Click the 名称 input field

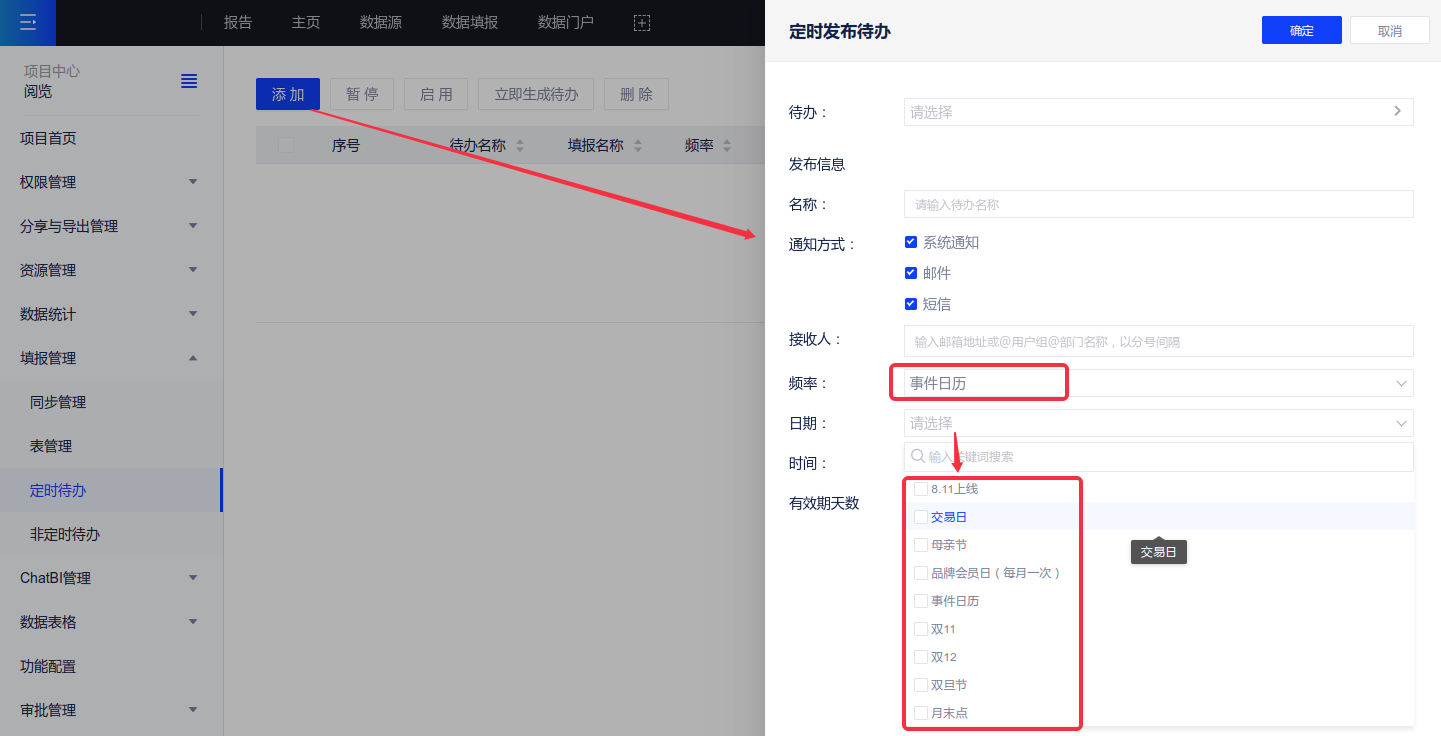coord(1158,204)
